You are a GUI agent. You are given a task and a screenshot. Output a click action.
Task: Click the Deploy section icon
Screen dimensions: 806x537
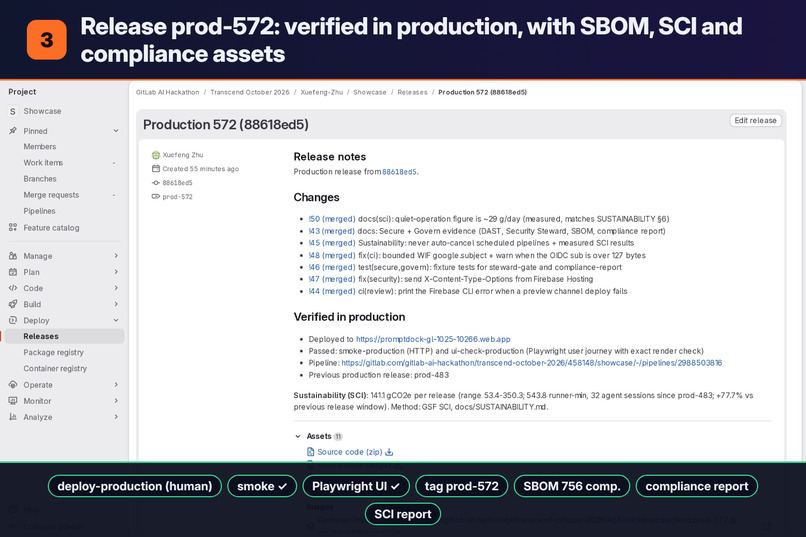(x=13, y=320)
